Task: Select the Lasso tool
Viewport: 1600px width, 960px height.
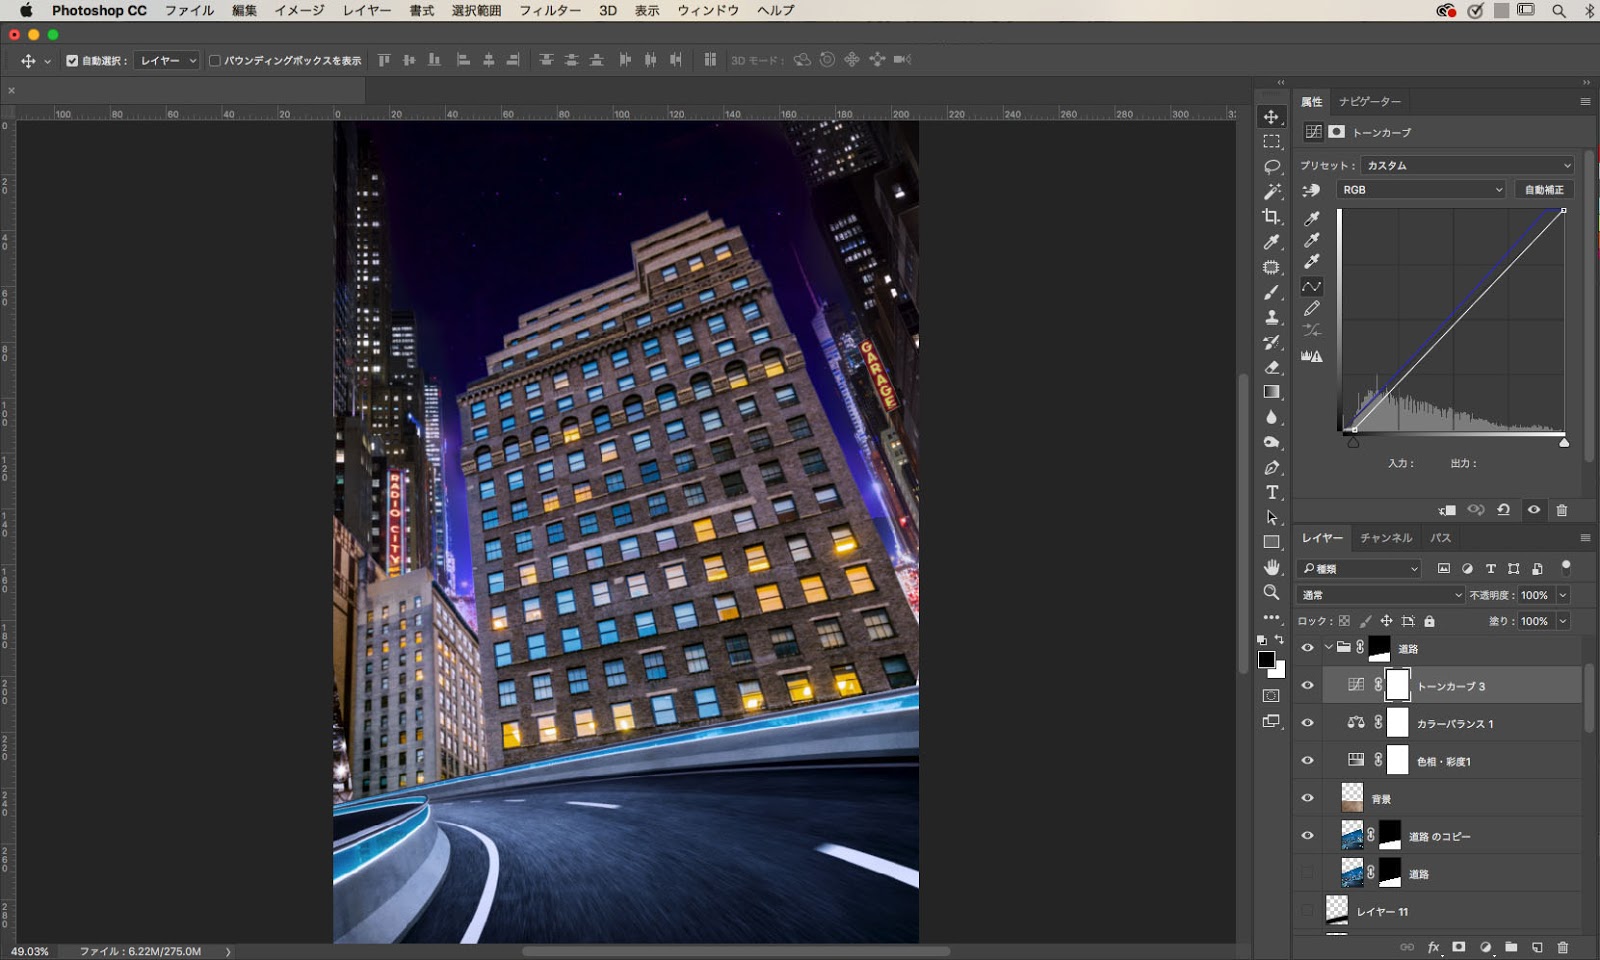Action: (1271, 166)
